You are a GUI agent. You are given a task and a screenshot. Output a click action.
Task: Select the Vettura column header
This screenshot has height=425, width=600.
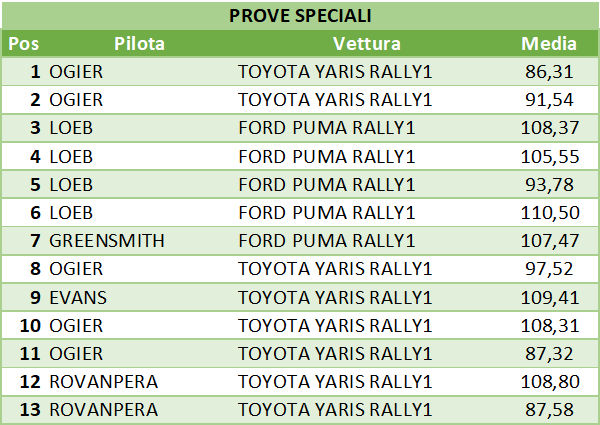click(367, 44)
